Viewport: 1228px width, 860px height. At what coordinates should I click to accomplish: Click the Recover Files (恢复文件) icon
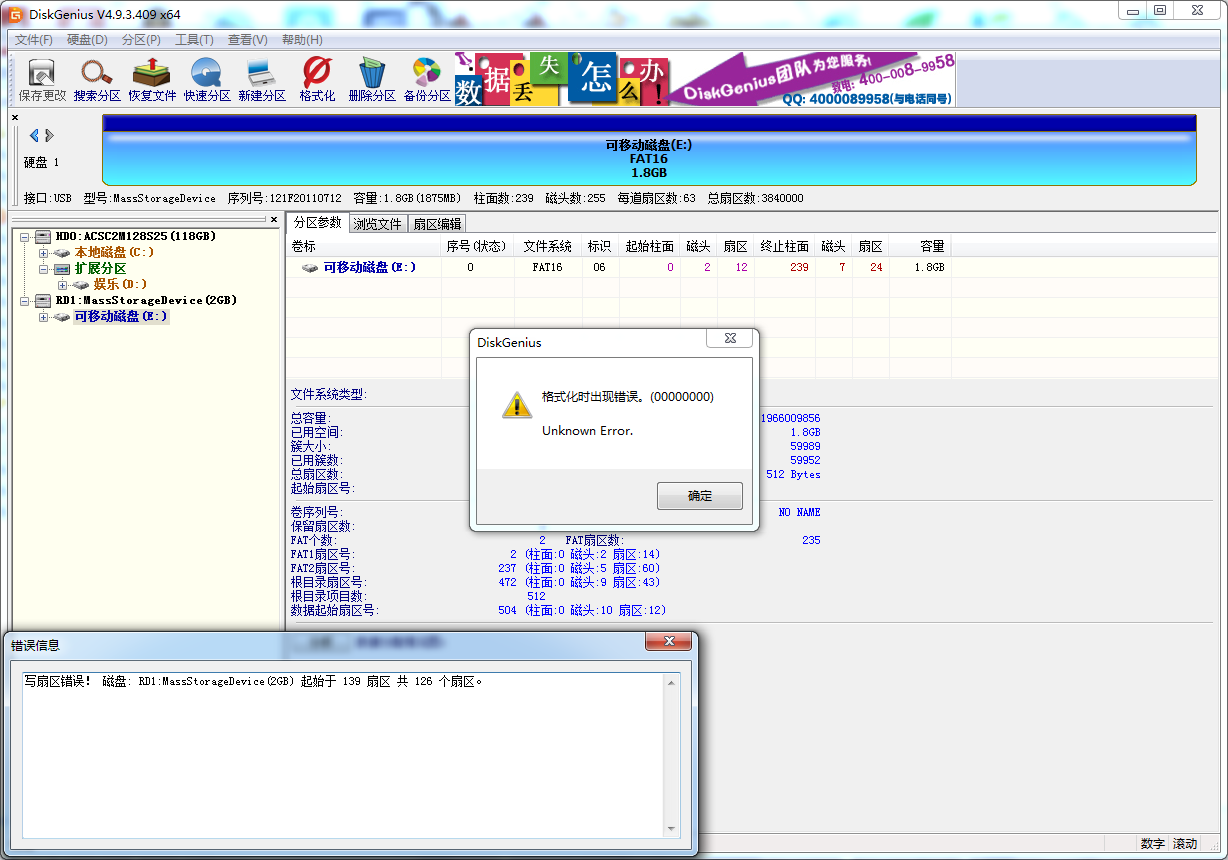(x=152, y=80)
